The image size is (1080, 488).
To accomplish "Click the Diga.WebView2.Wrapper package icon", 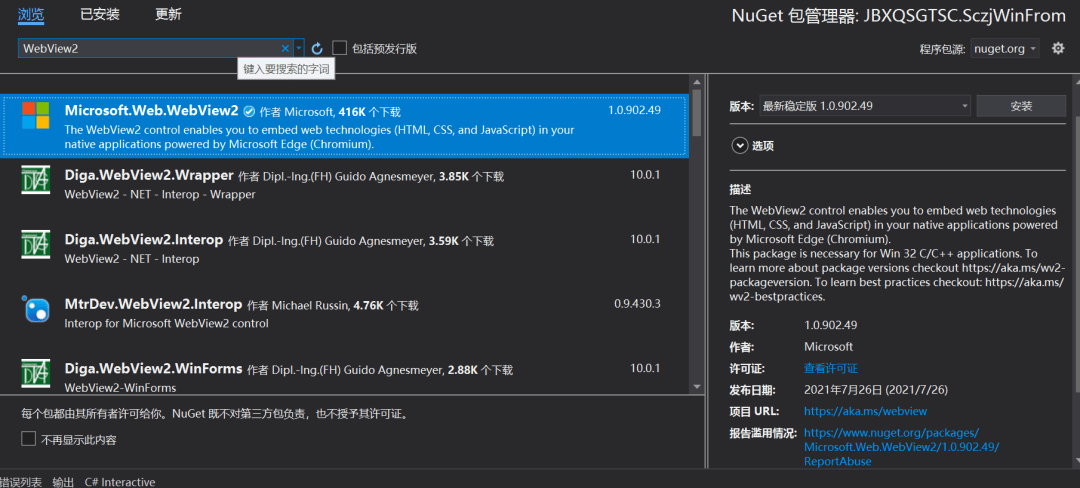I will pyautogui.click(x=36, y=182).
